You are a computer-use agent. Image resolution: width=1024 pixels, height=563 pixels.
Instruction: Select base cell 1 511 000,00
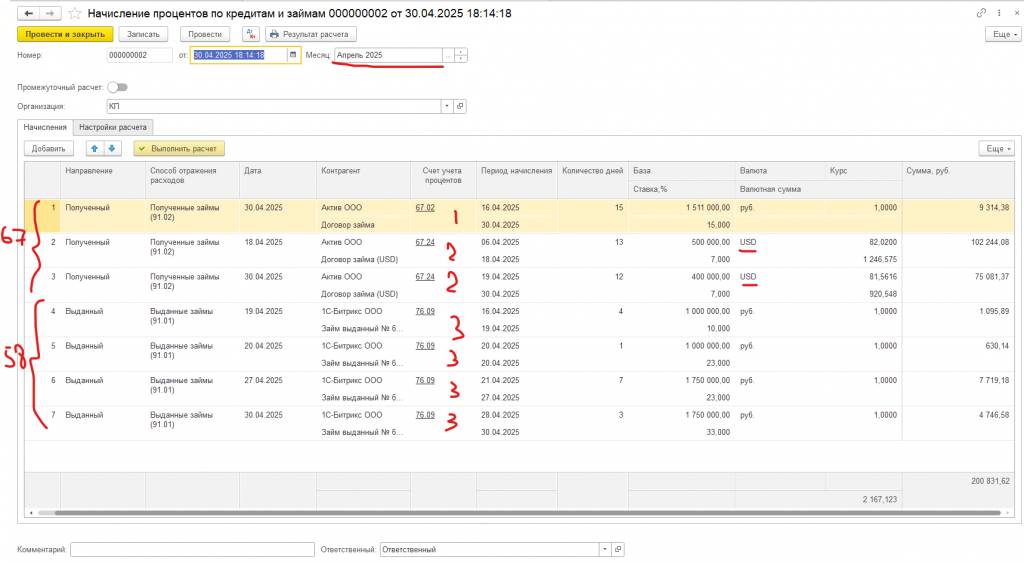682,208
